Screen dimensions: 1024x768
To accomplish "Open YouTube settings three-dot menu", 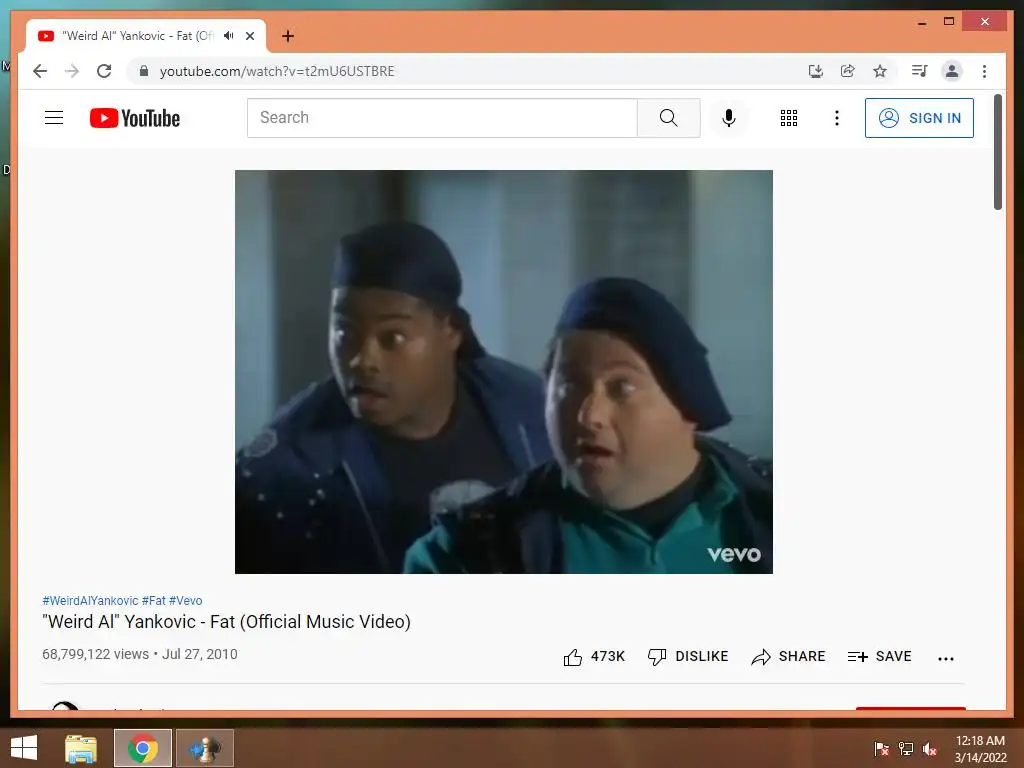I will [x=837, y=118].
